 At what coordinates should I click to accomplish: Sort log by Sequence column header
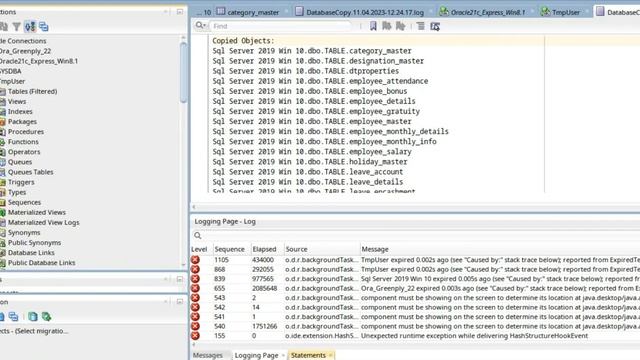coord(229,249)
